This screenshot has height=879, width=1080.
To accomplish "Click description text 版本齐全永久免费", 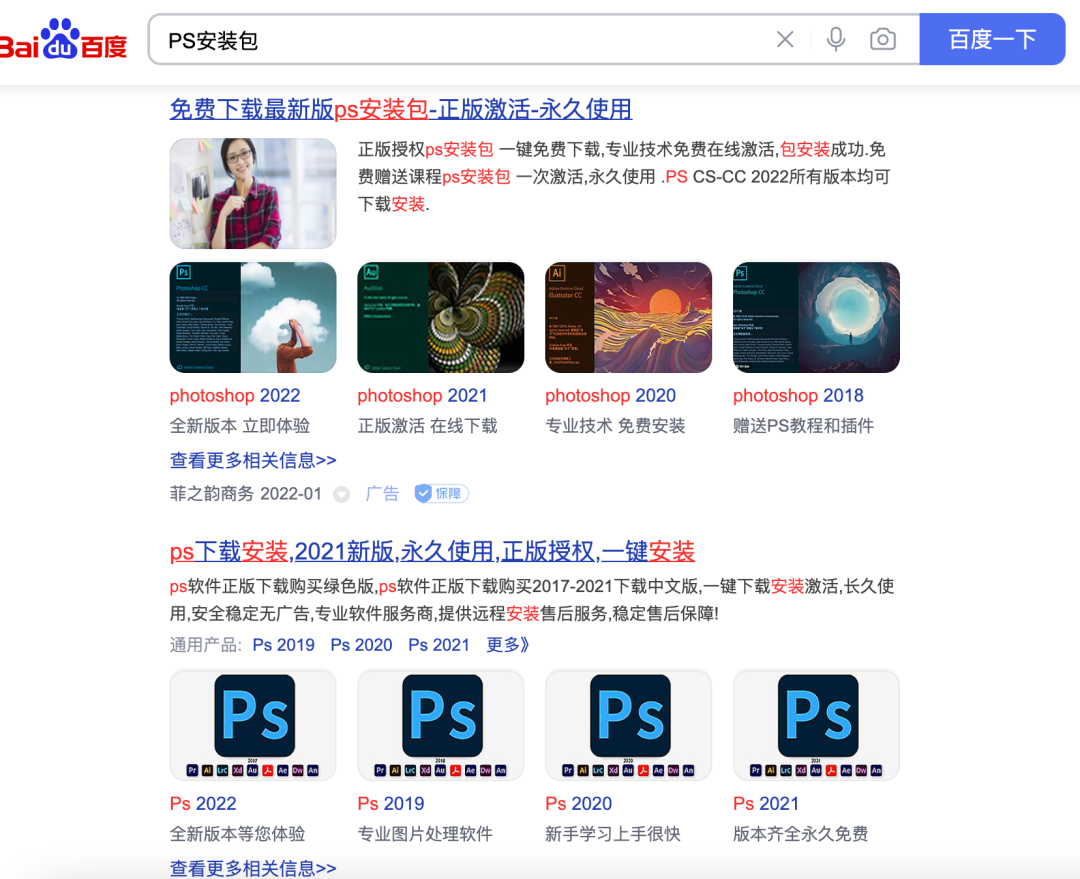I will click(800, 834).
